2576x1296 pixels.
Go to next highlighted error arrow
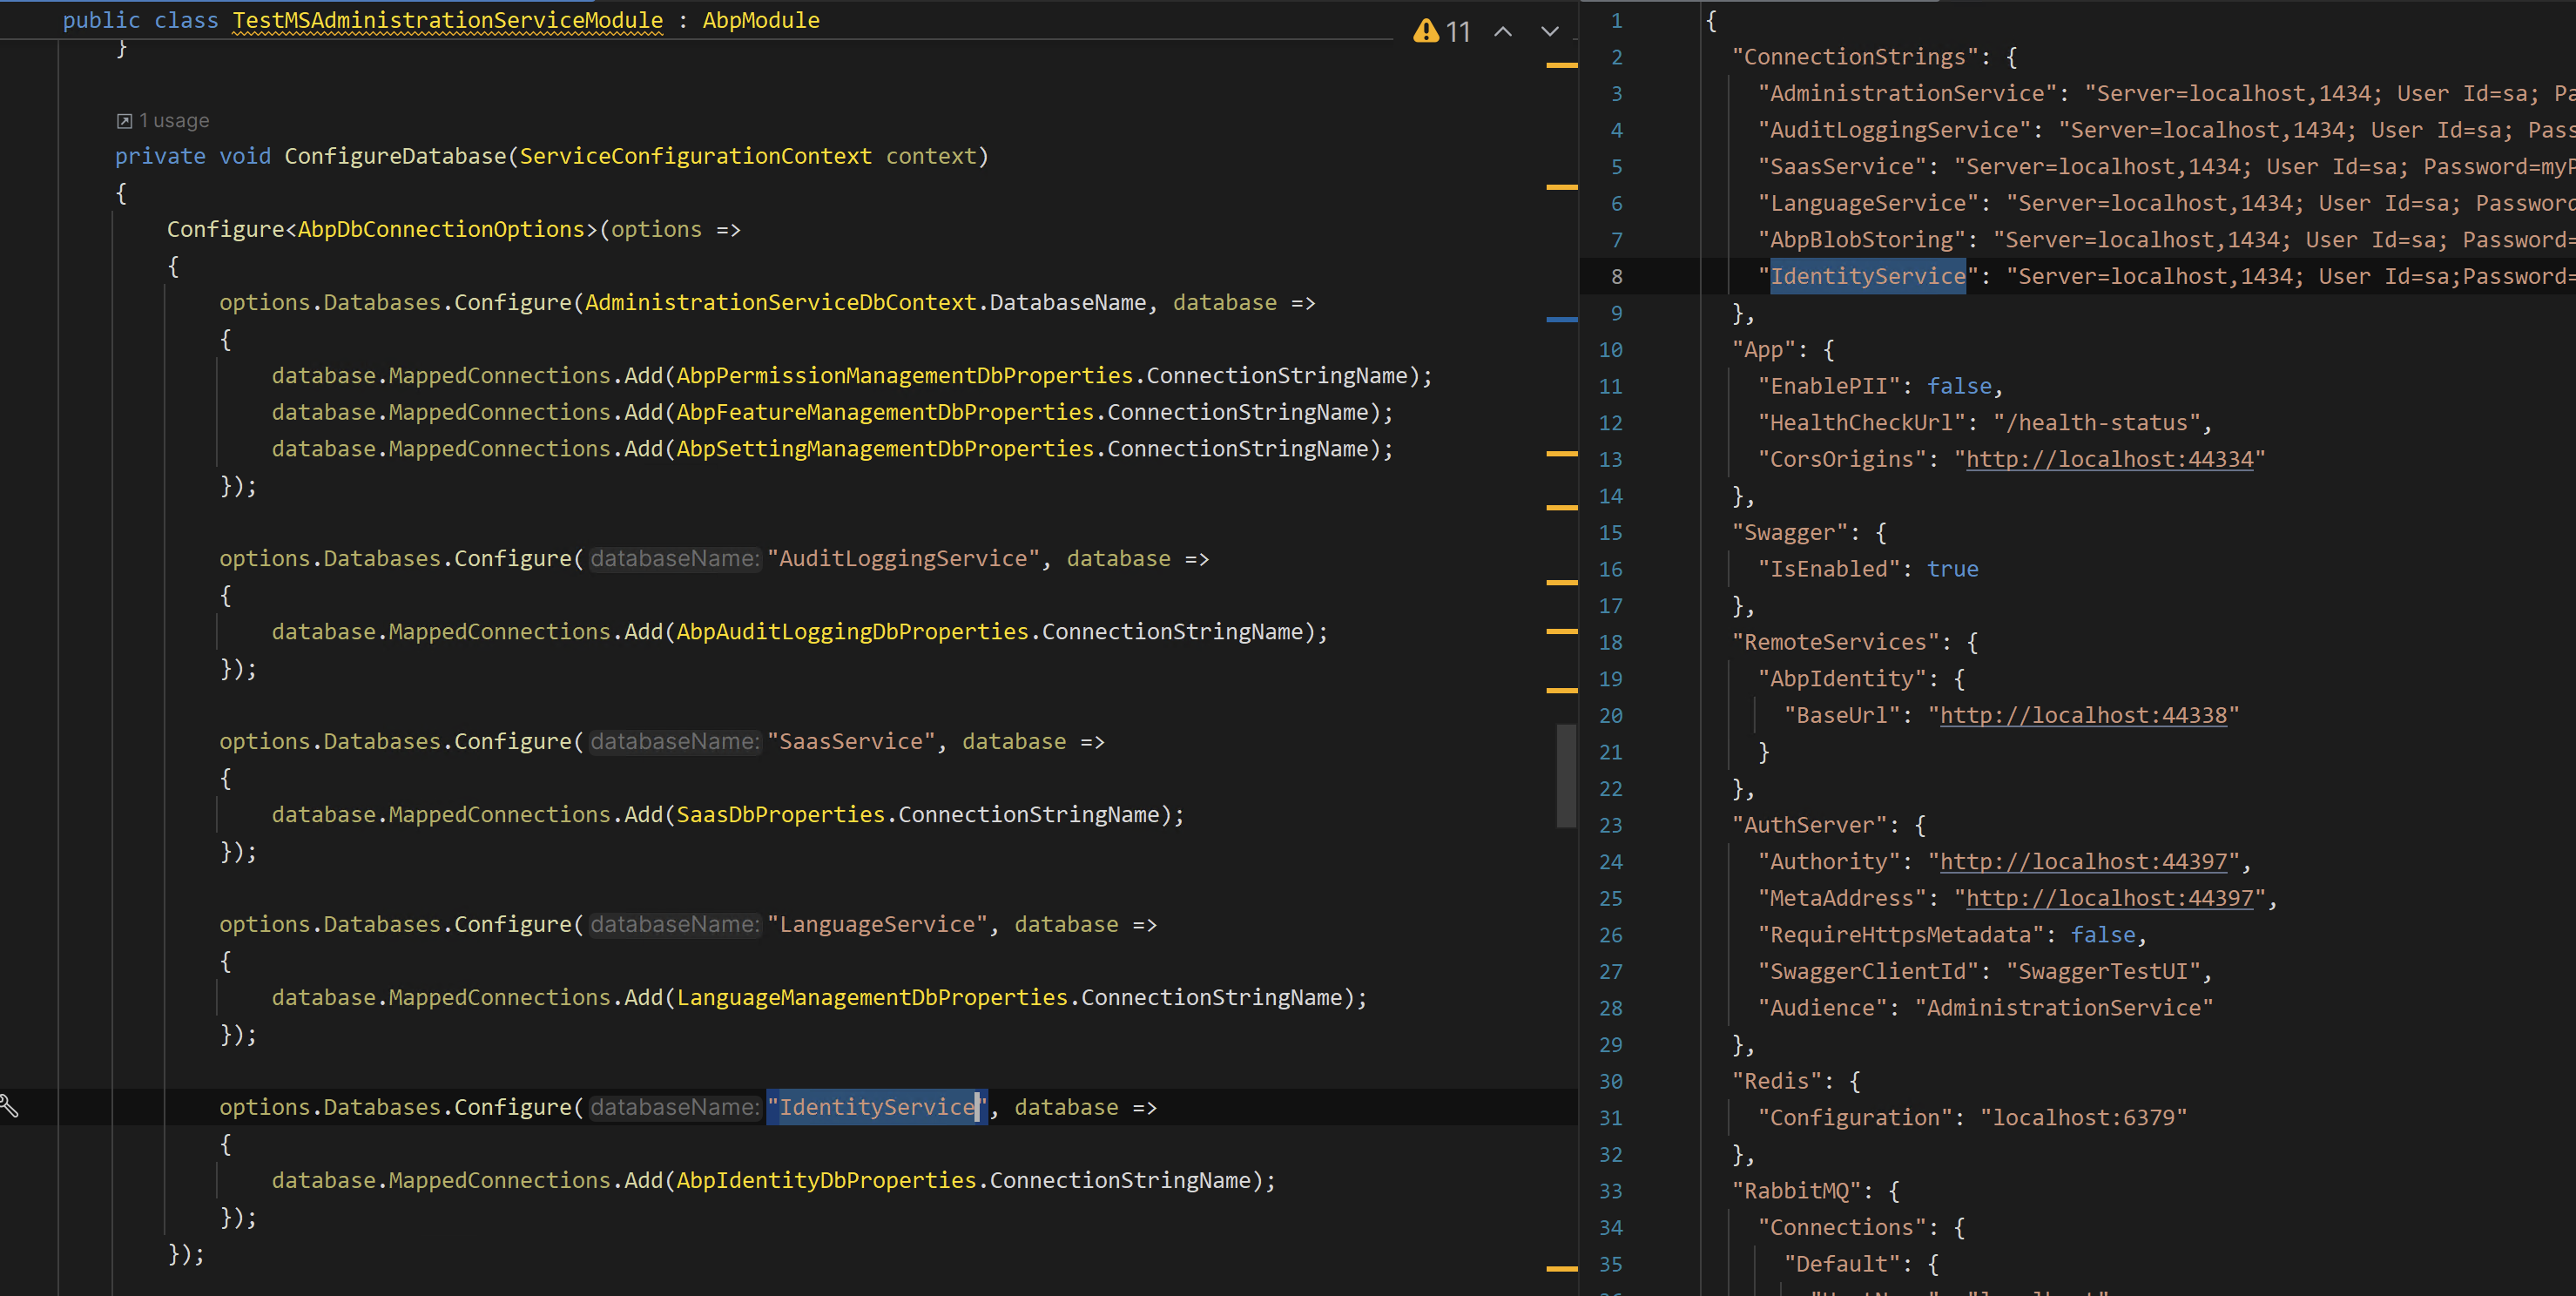1549,32
